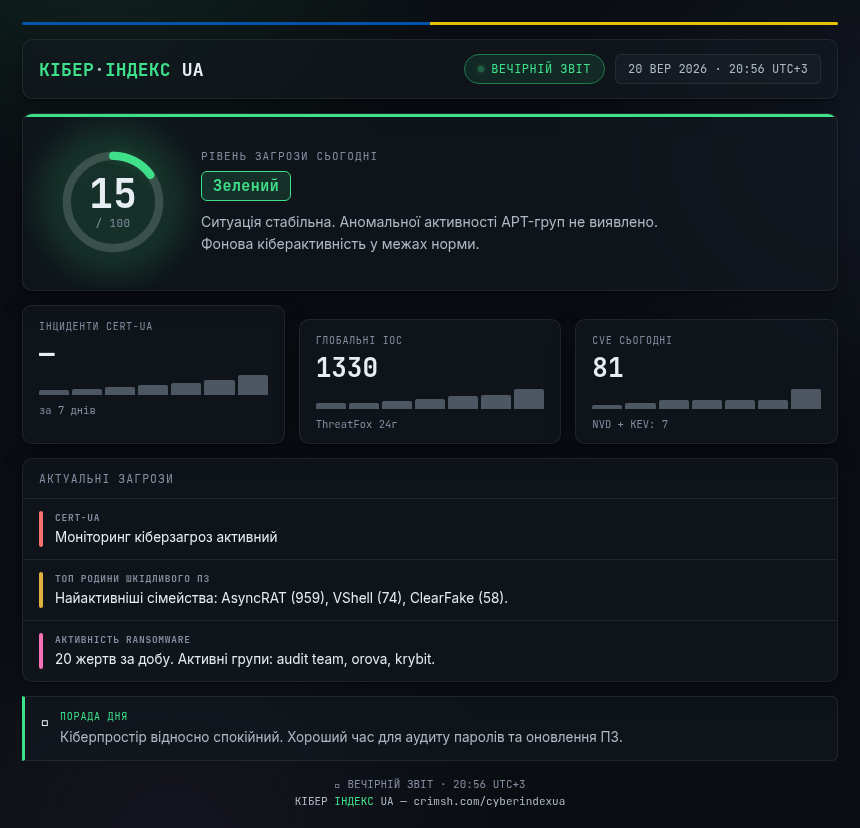Click the footer icon before ВЕЧІРНІЙ ЗВІТ

[337, 785]
